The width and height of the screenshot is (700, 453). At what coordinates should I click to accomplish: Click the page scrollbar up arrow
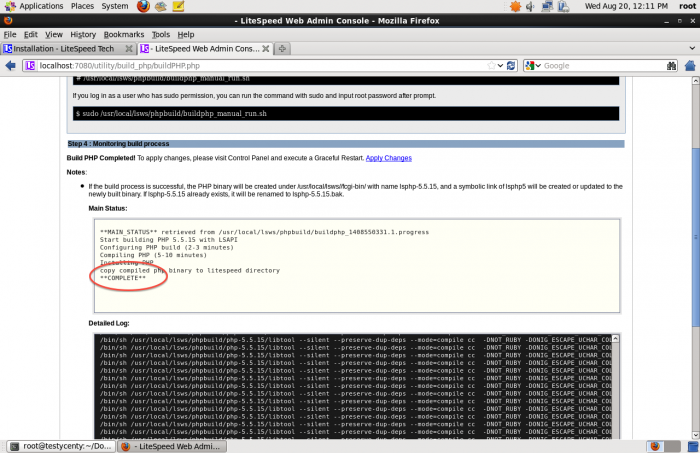pos(696,80)
